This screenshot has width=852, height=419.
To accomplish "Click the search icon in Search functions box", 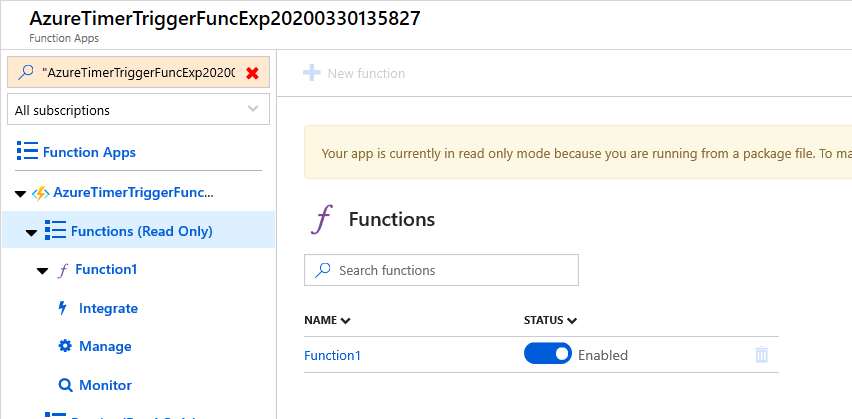I will coord(323,270).
